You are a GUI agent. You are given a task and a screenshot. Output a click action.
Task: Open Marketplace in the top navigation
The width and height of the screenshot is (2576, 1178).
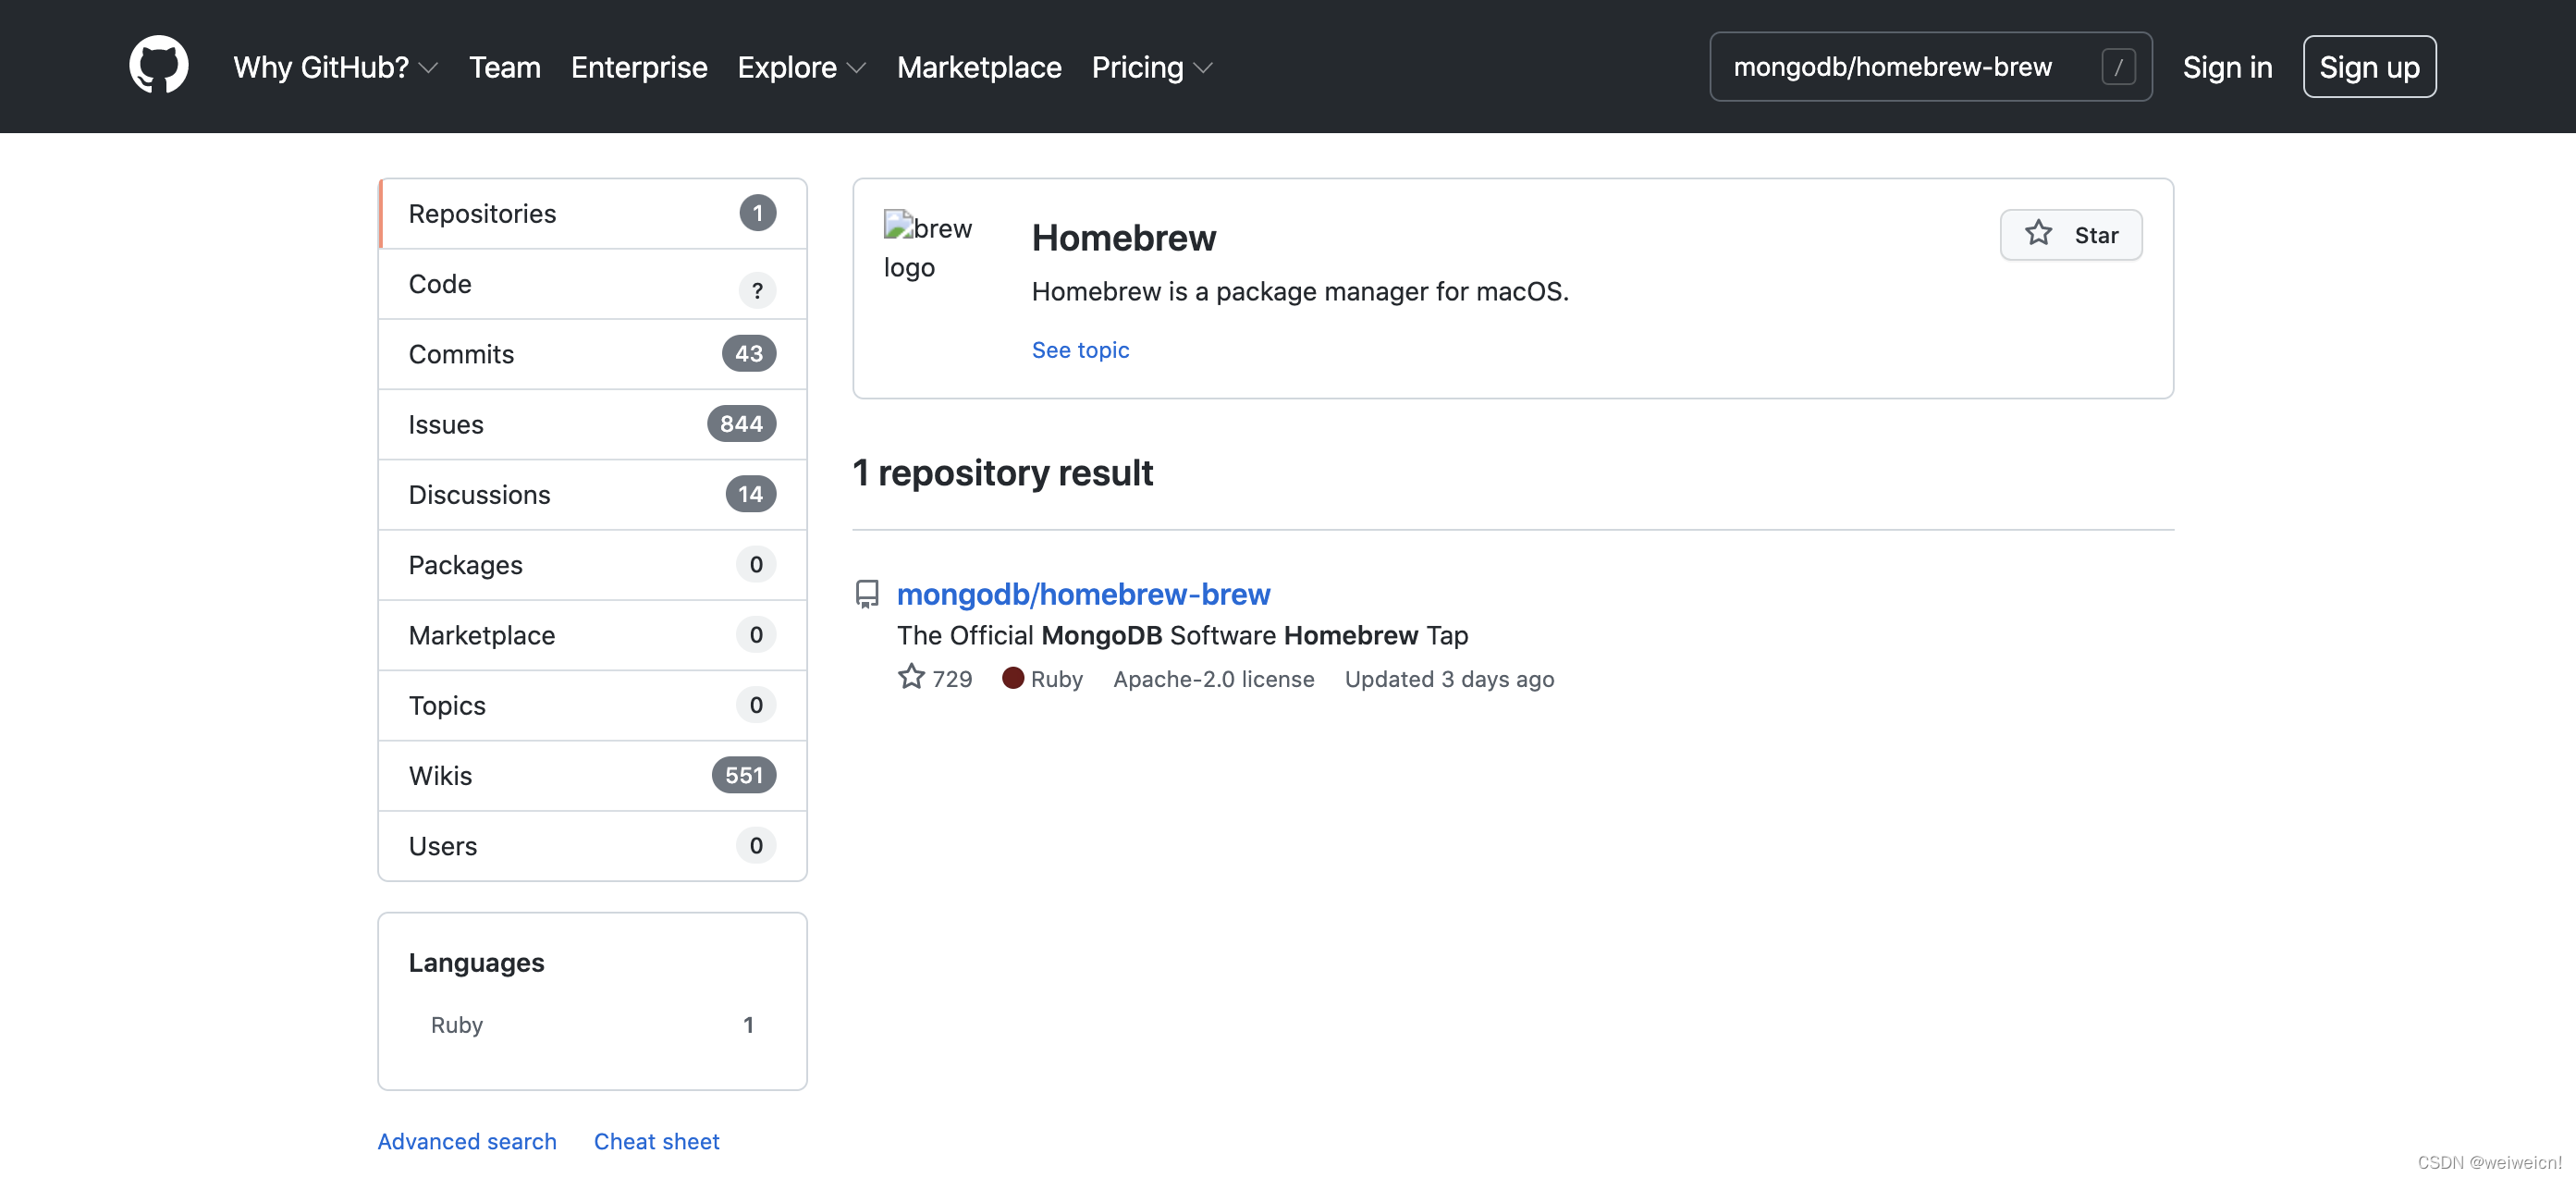click(979, 67)
